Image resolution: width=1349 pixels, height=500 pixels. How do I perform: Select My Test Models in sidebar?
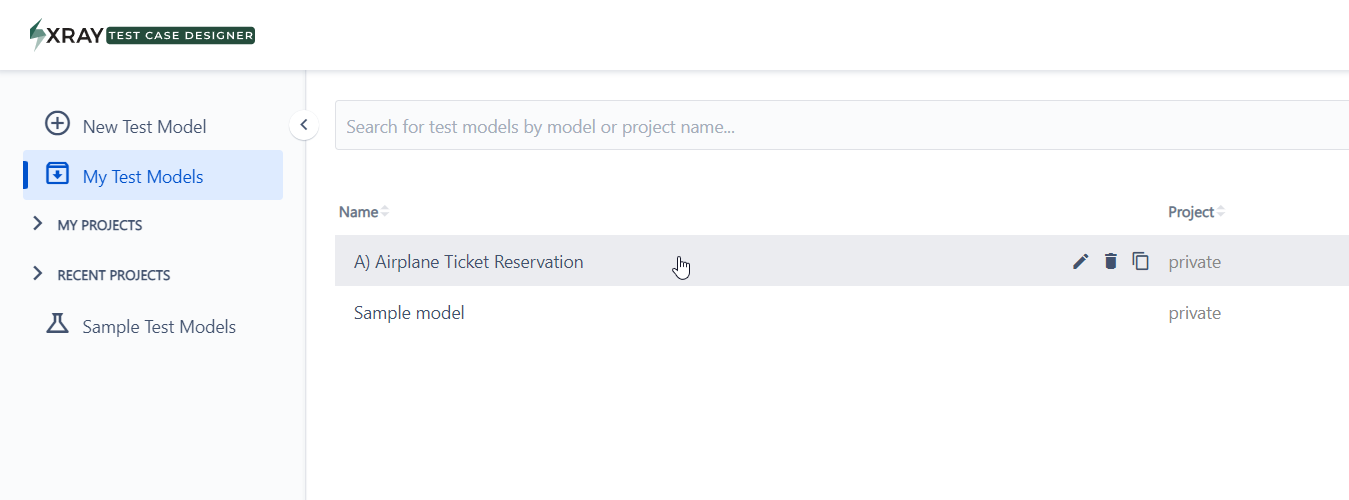(x=153, y=176)
